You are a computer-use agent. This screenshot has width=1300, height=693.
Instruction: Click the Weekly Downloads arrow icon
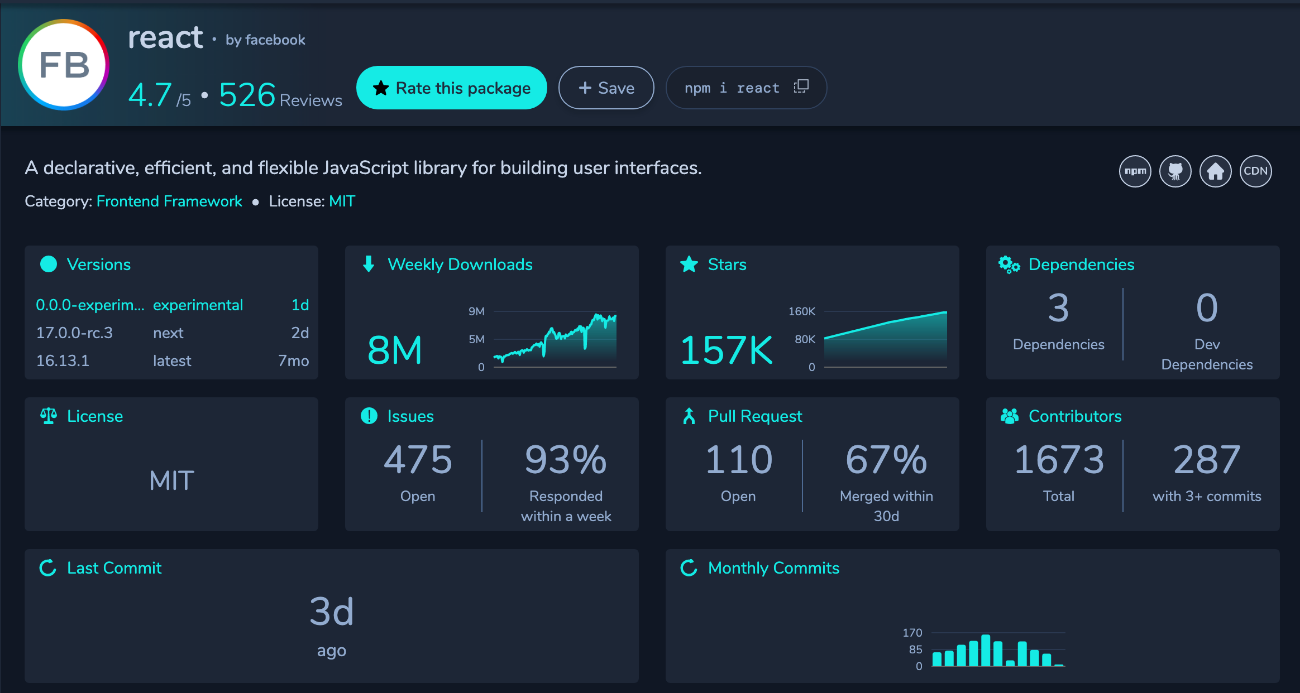tap(368, 264)
